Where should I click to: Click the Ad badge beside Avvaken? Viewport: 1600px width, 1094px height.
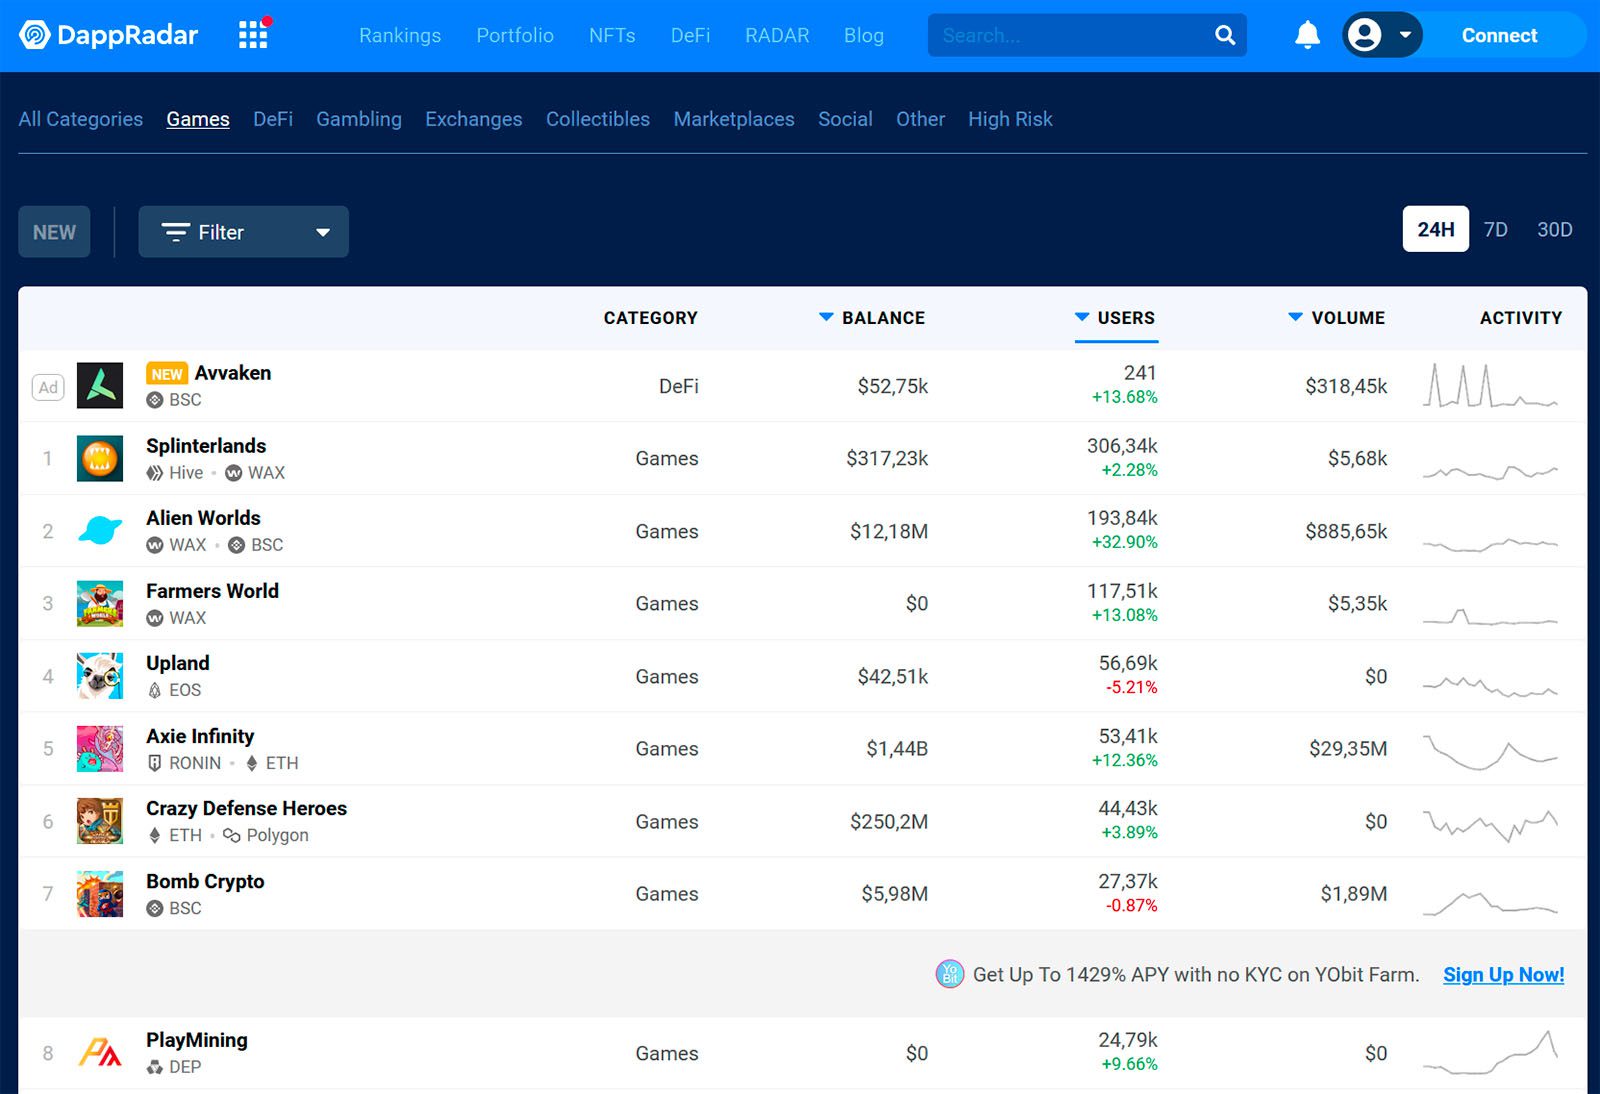coord(48,387)
